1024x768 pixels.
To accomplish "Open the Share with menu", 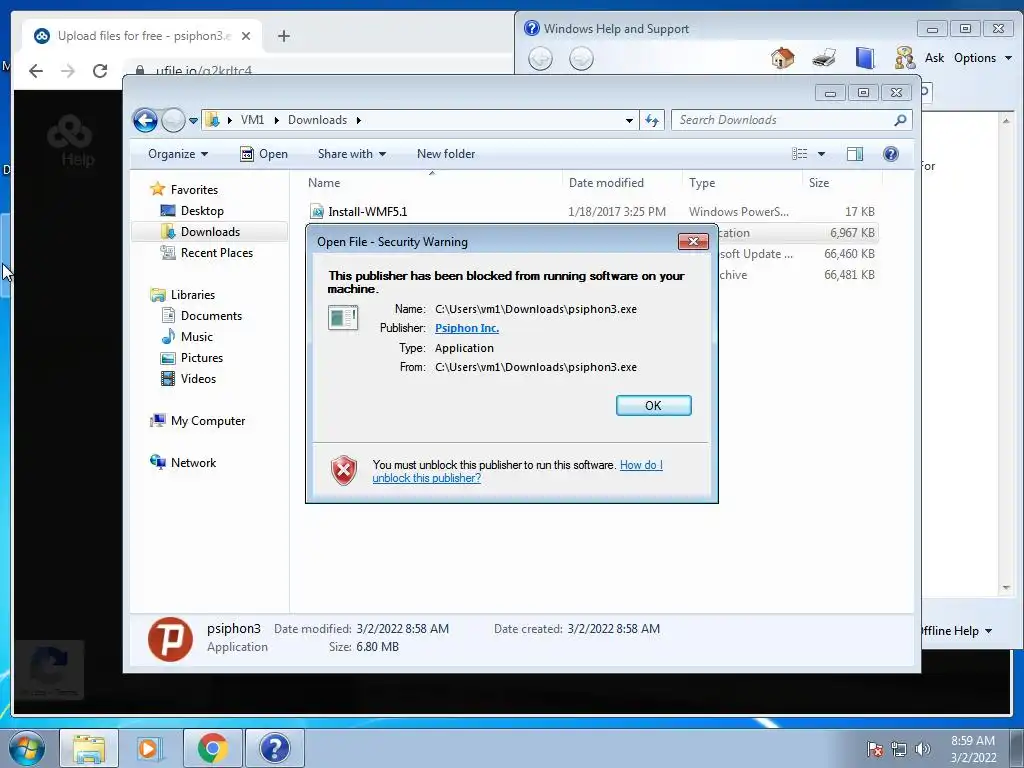I will point(351,154).
